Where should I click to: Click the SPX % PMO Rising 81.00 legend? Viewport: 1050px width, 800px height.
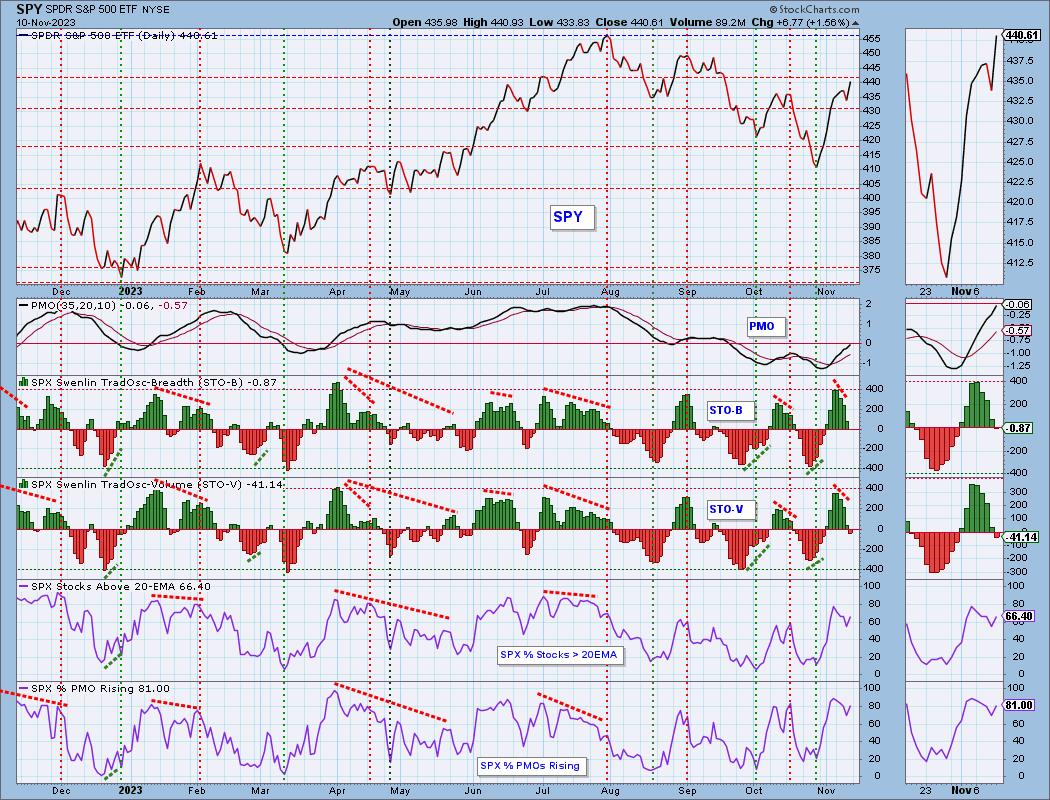94,688
